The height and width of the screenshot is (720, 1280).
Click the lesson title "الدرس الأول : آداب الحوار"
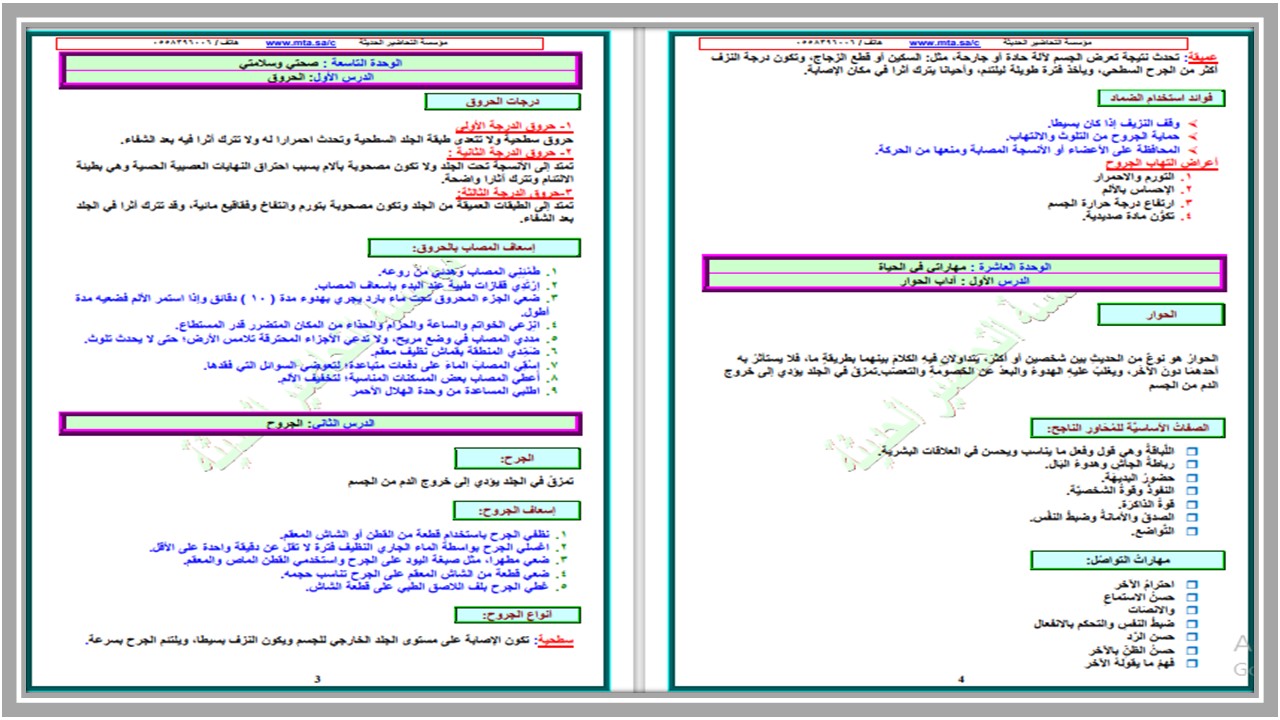point(965,281)
